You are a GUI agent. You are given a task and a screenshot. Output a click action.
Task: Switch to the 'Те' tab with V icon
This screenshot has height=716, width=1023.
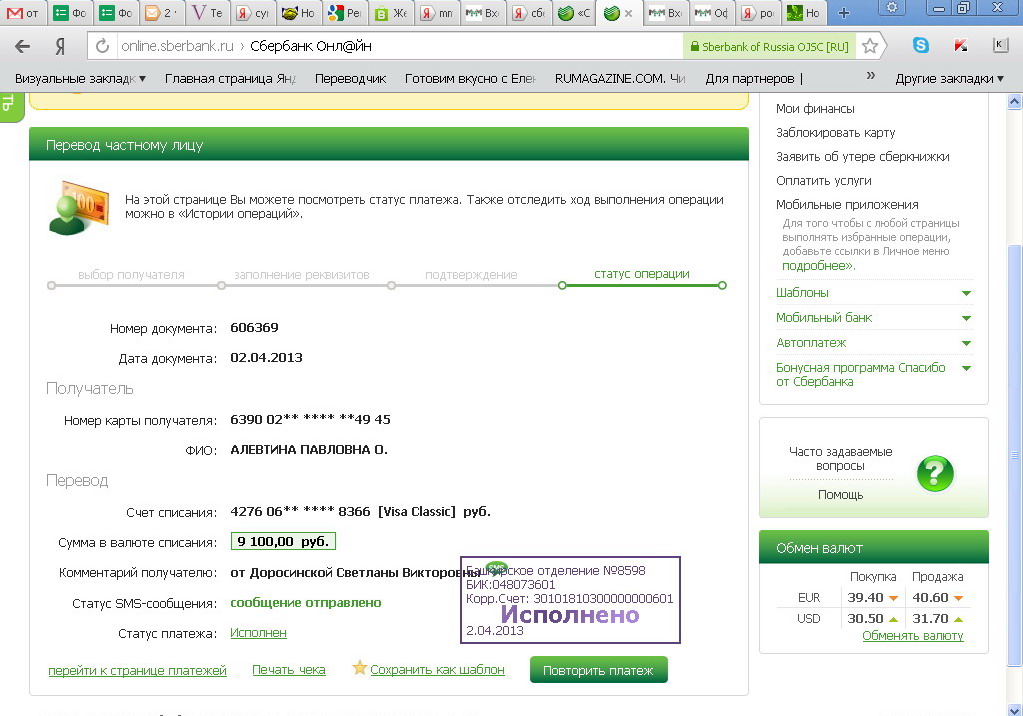pyautogui.click(x=209, y=13)
